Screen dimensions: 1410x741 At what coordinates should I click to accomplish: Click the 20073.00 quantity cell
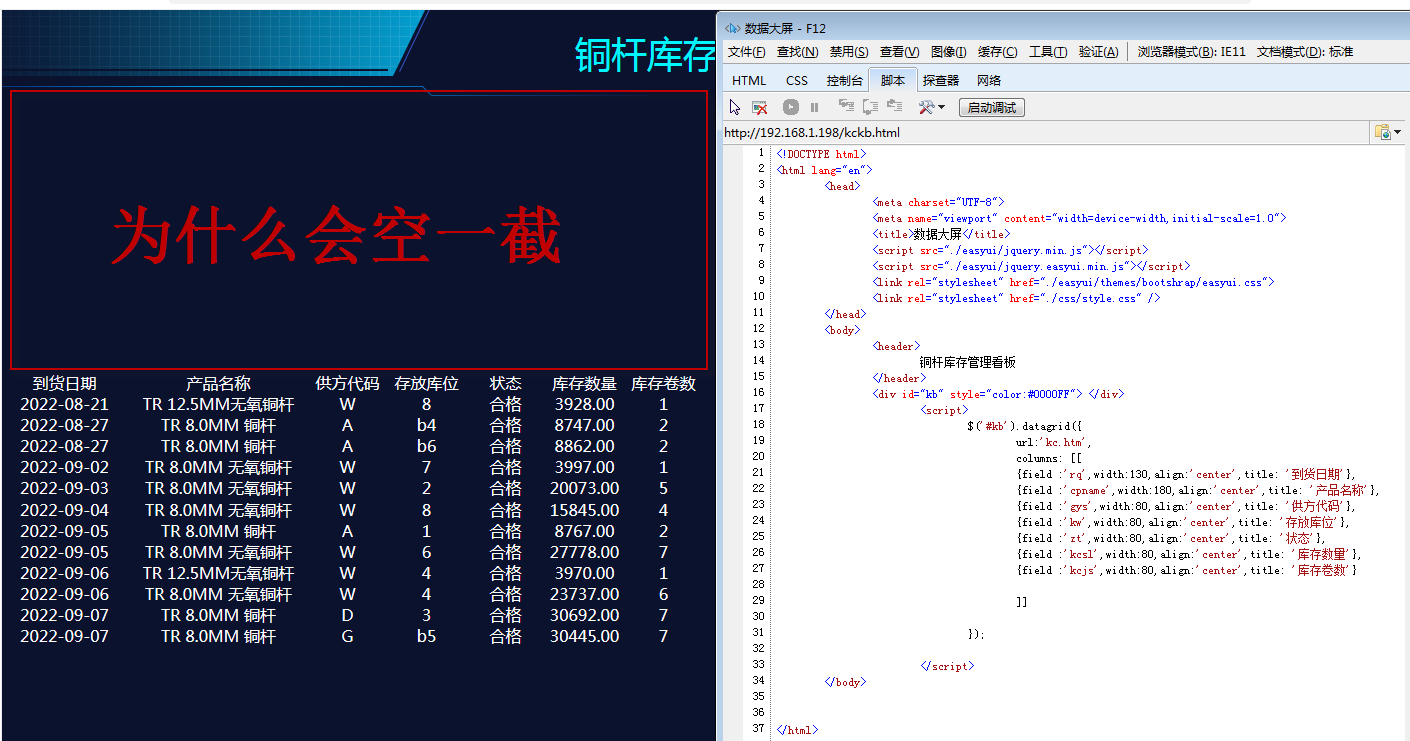(585, 488)
